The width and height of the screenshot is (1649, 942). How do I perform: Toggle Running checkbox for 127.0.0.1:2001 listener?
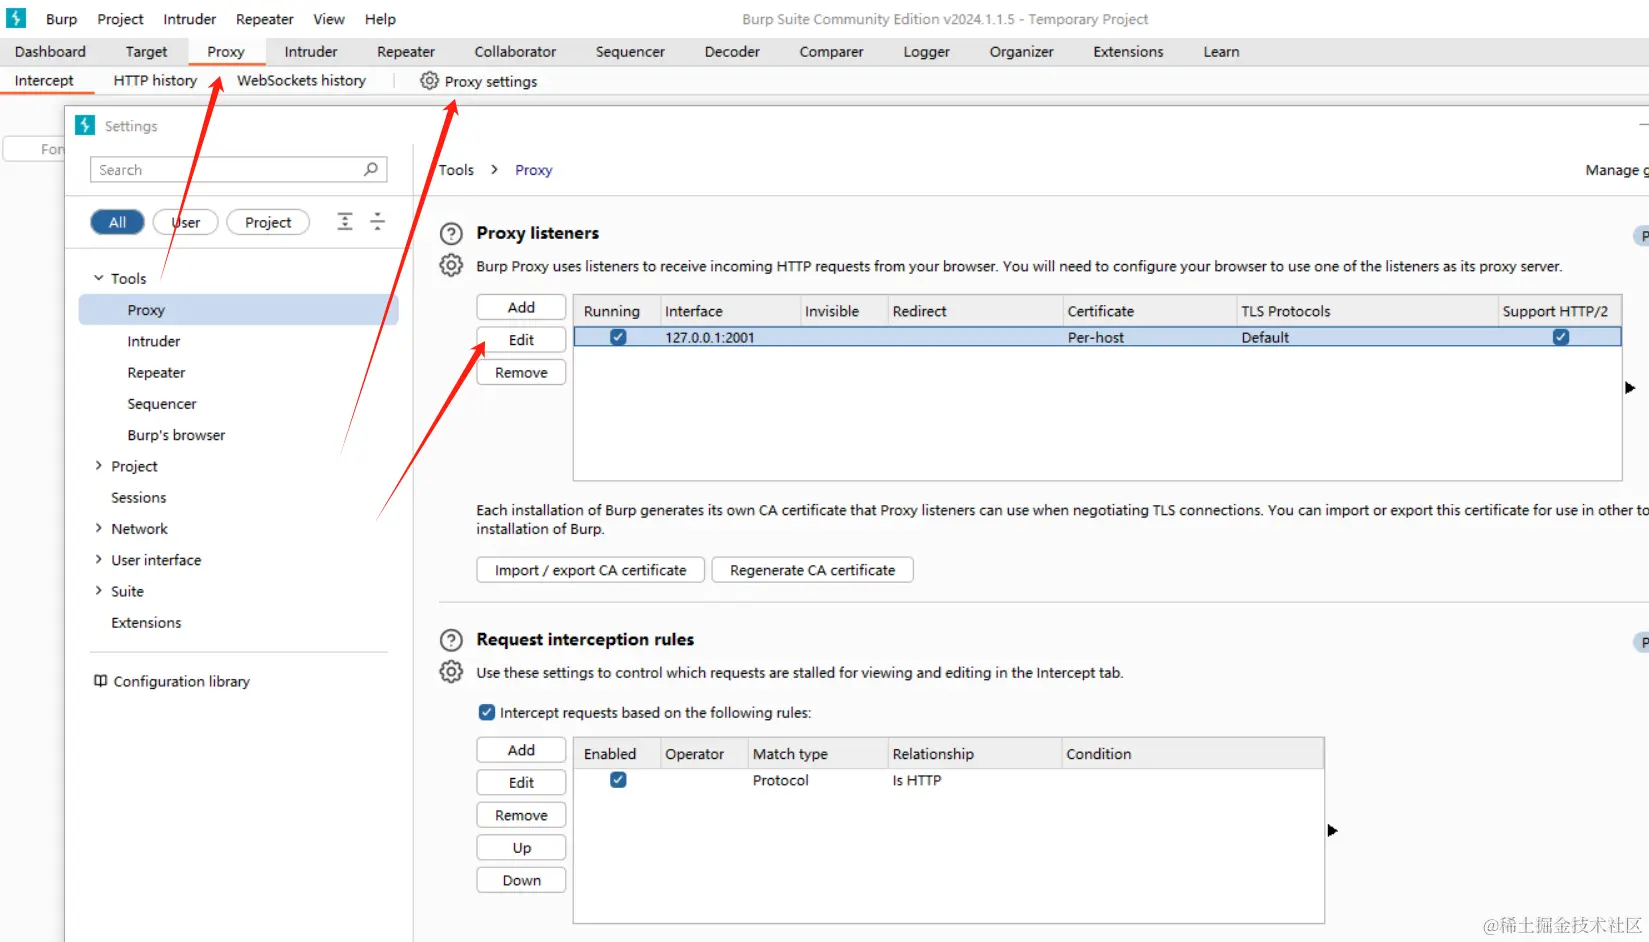point(618,337)
